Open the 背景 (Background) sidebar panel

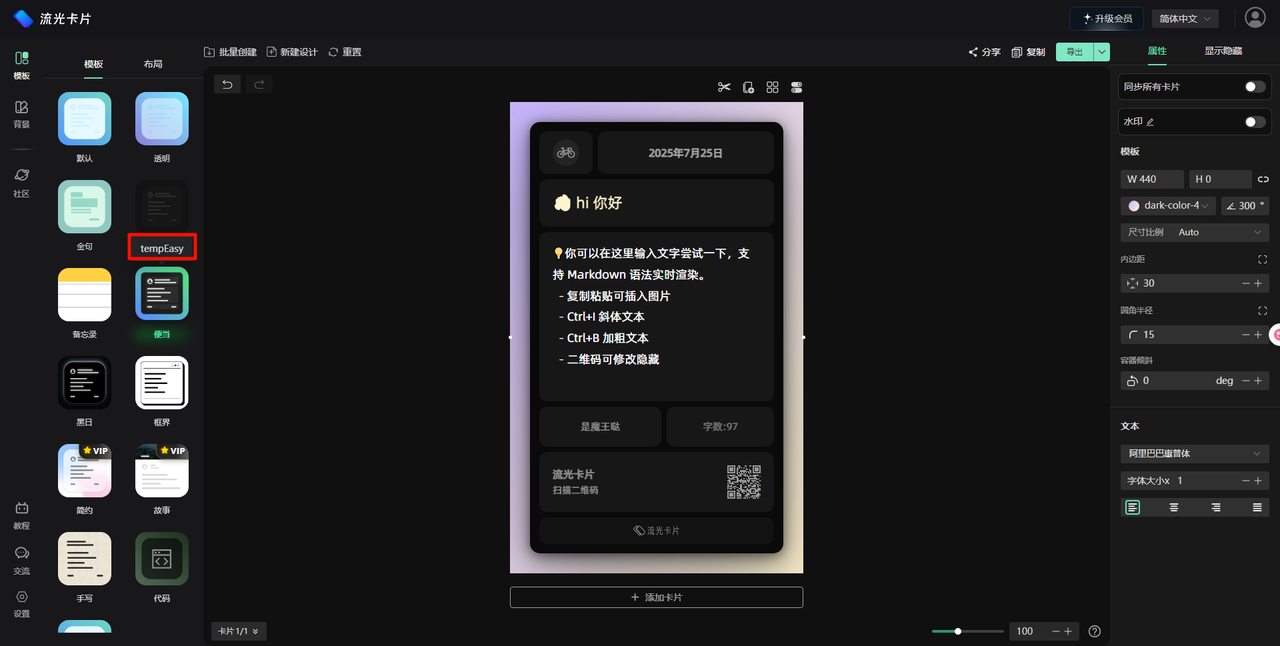coord(21,114)
